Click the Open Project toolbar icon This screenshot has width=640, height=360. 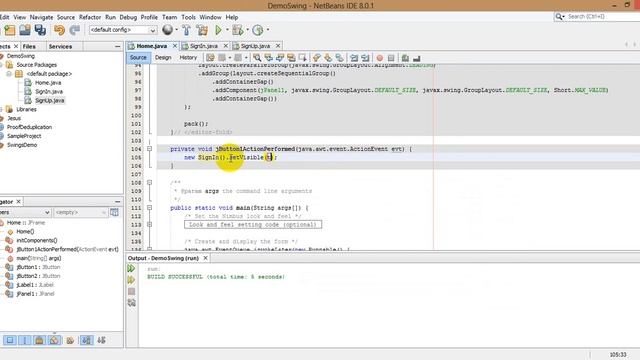click(x=25, y=30)
